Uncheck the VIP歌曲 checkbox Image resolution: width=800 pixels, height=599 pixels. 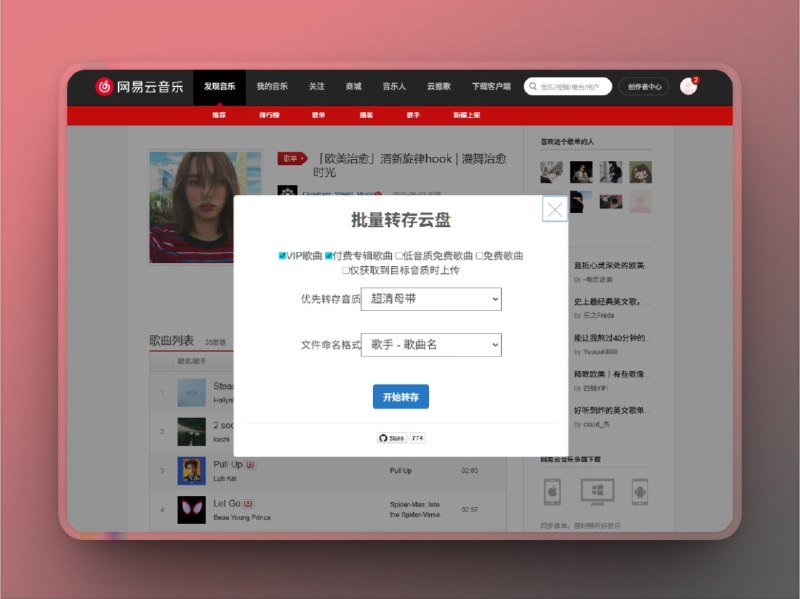[x=282, y=255]
